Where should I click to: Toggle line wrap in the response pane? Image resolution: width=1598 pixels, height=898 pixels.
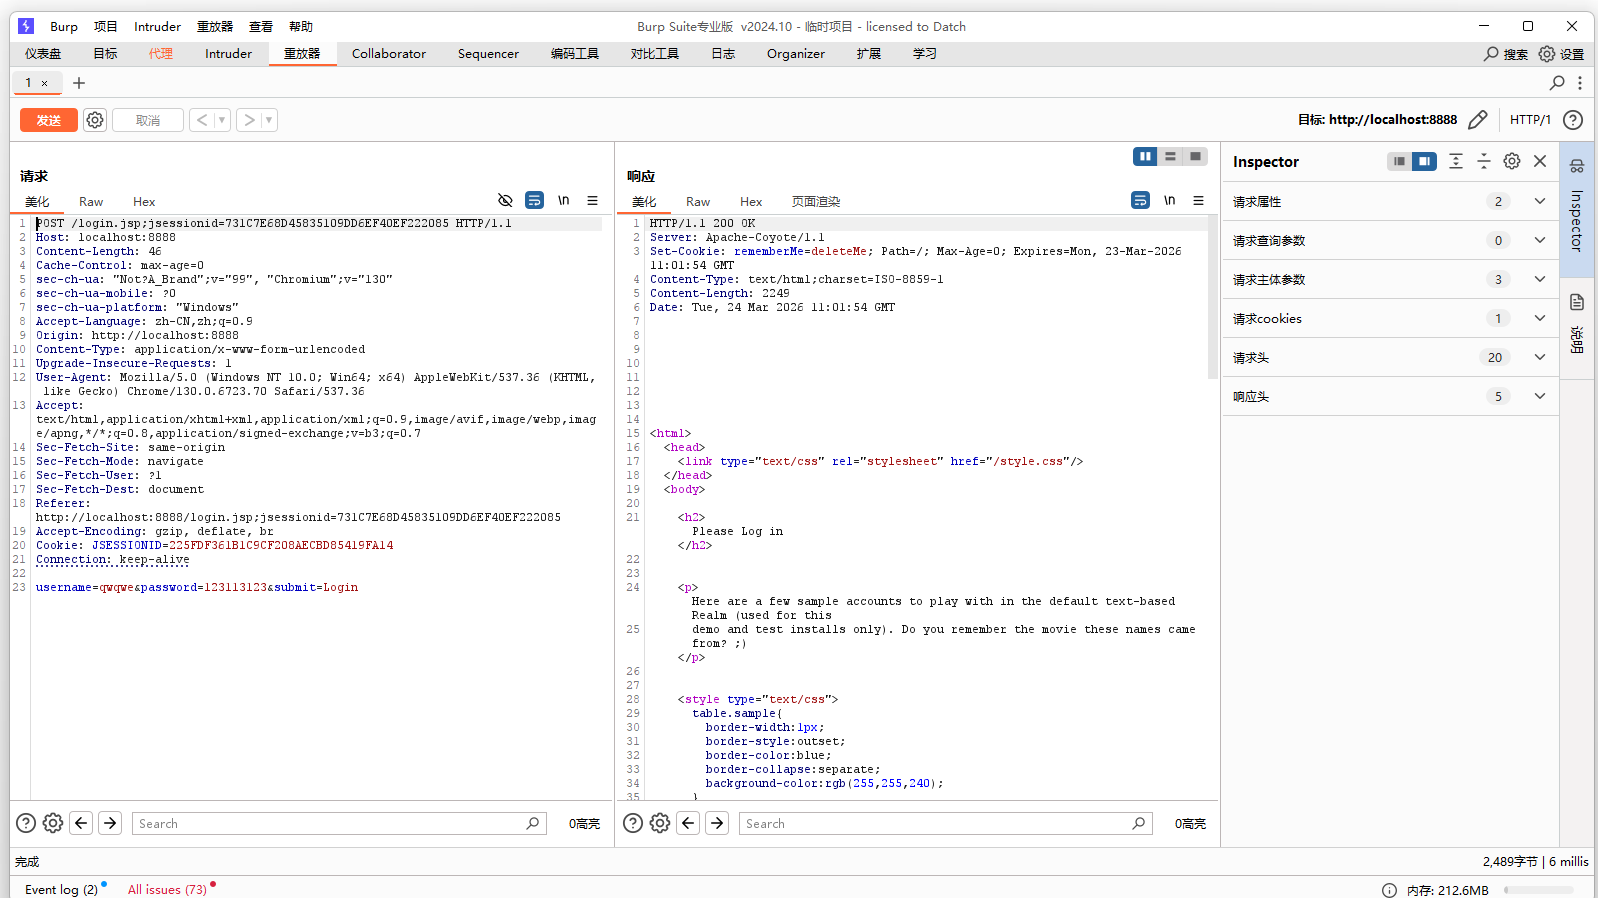click(1140, 201)
